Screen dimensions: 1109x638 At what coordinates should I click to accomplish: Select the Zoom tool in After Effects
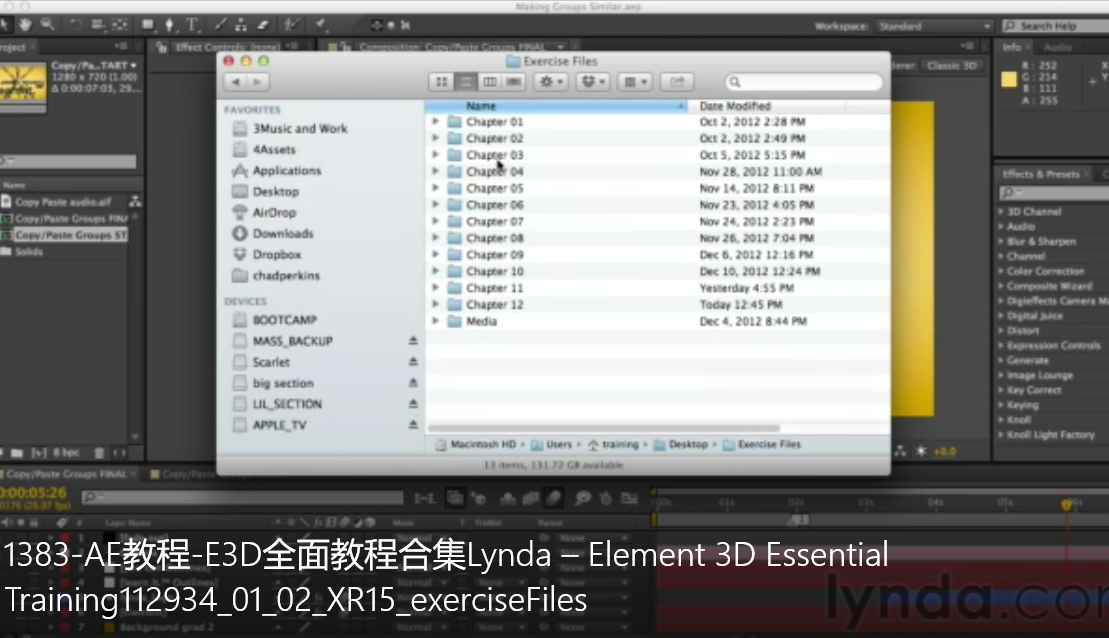(x=47, y=25)
